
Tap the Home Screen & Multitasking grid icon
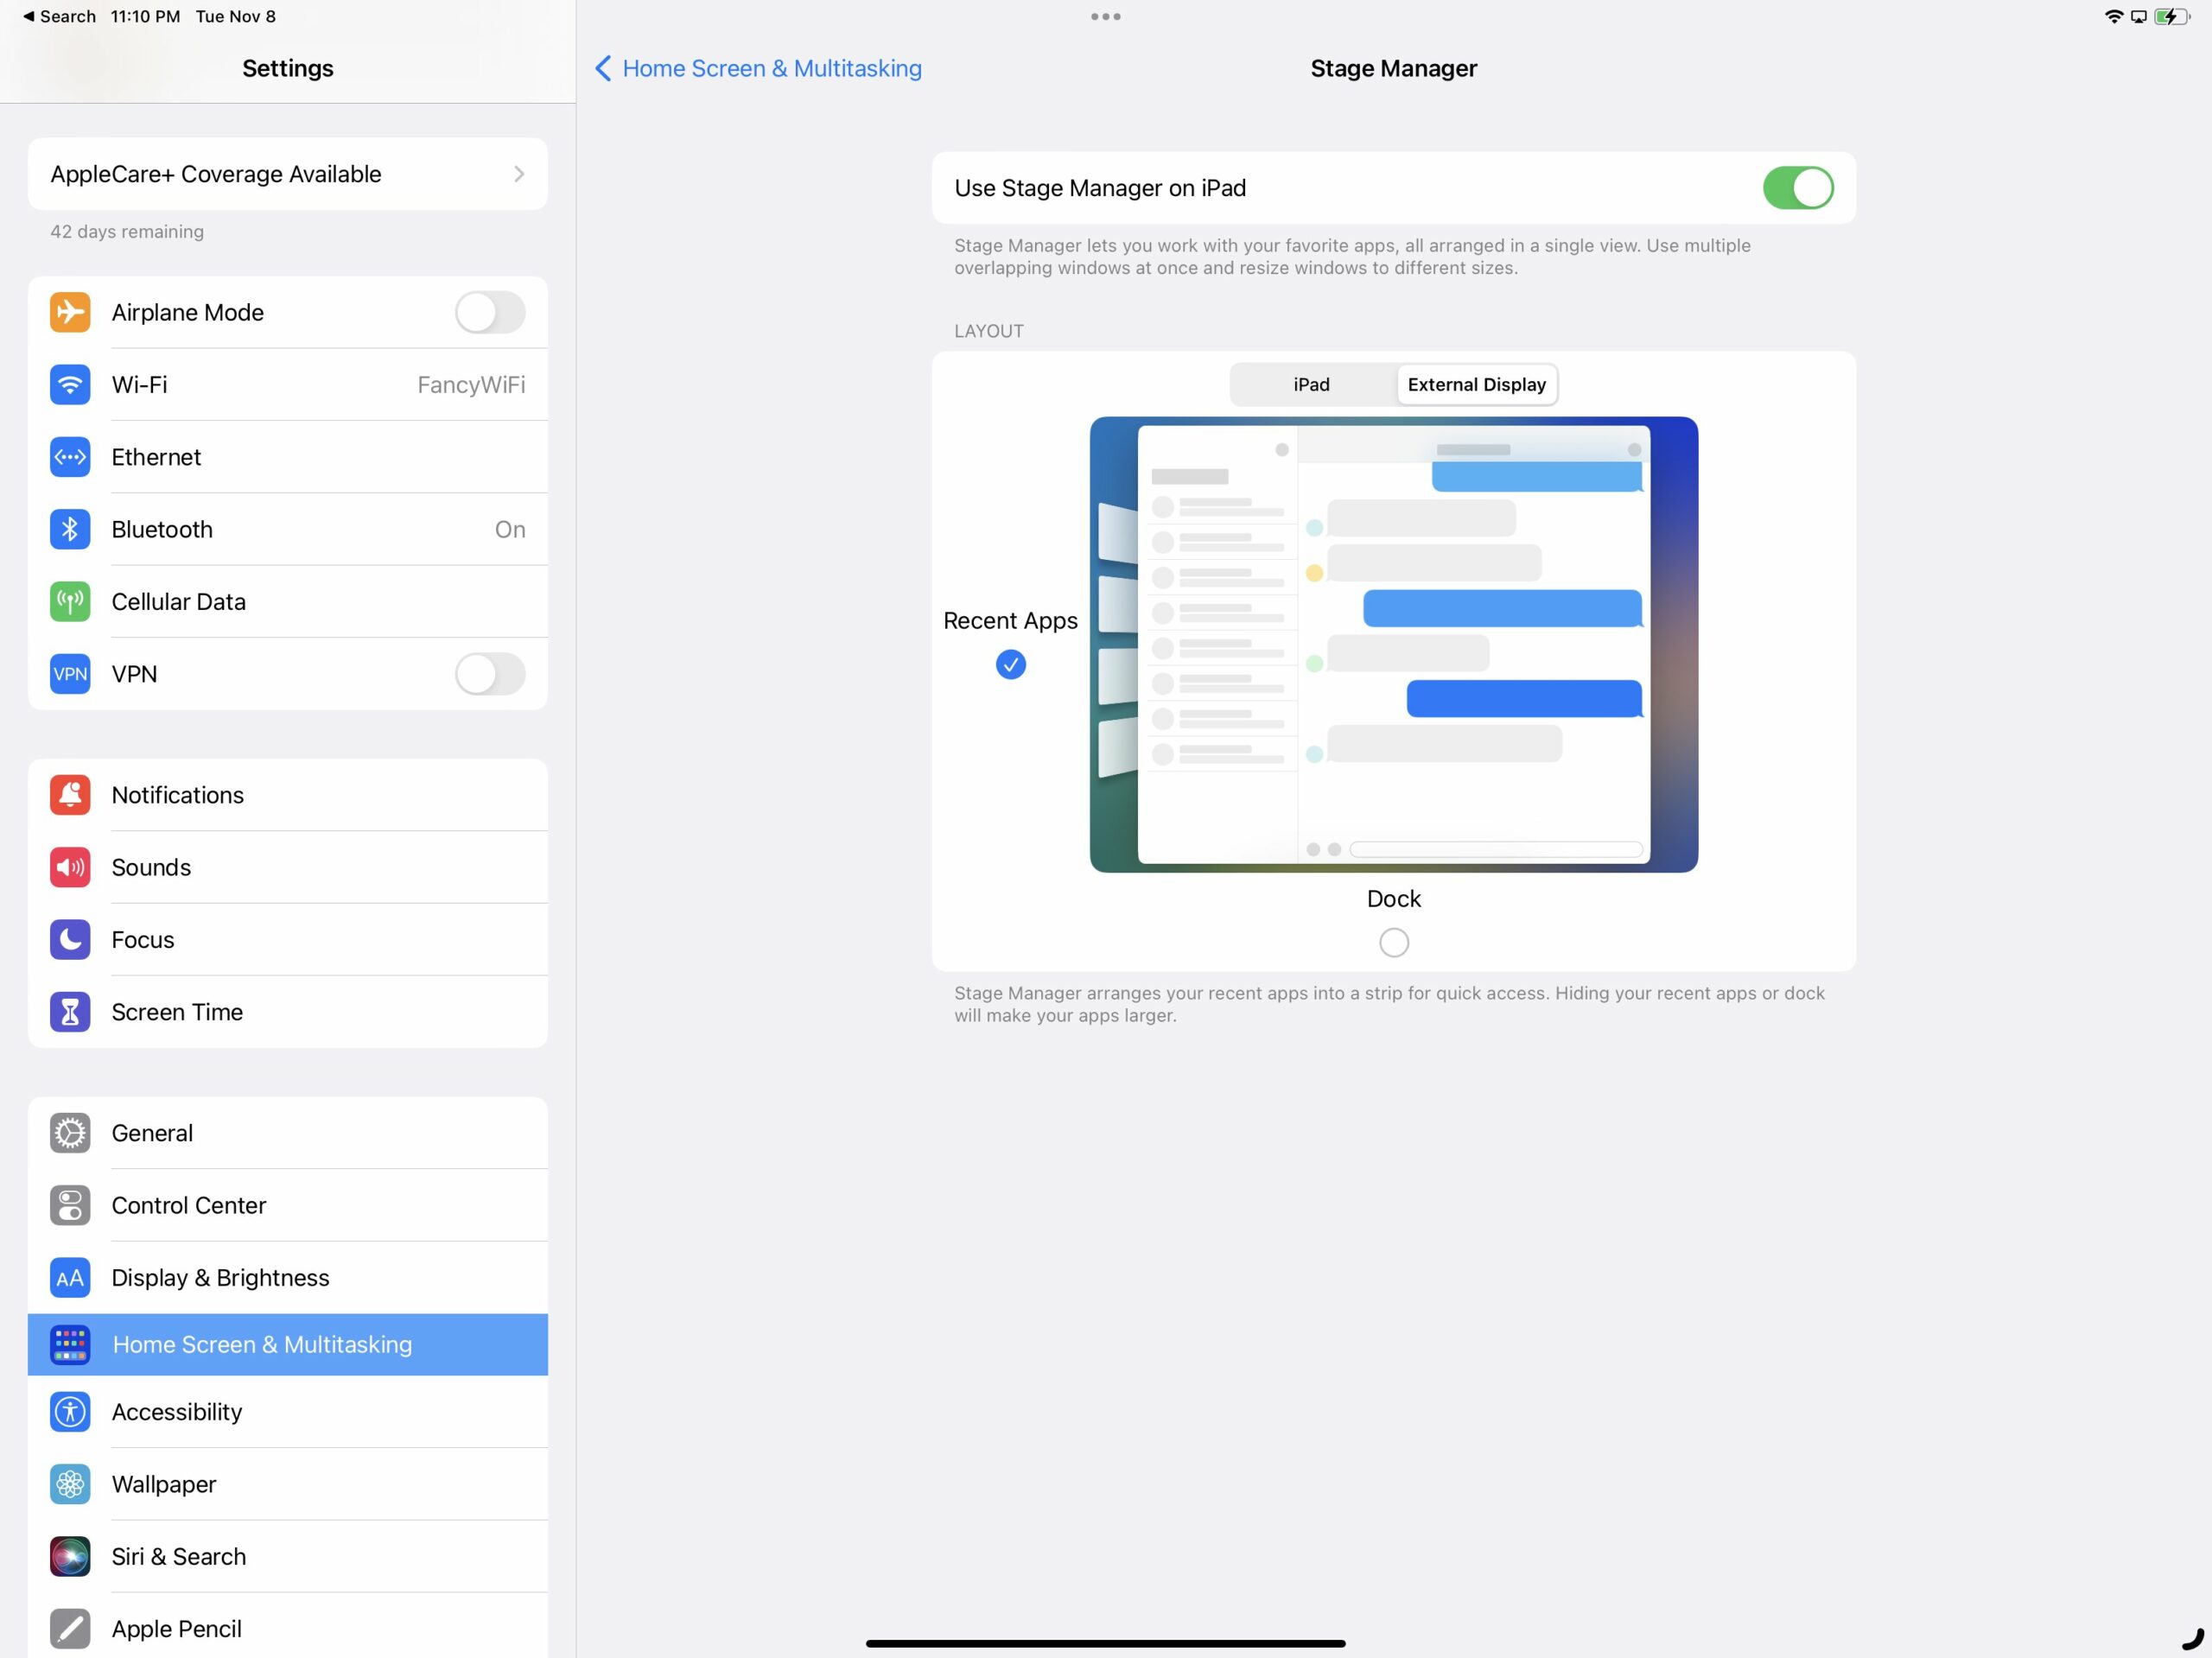pyautogui.click(x=70, y=1345)
